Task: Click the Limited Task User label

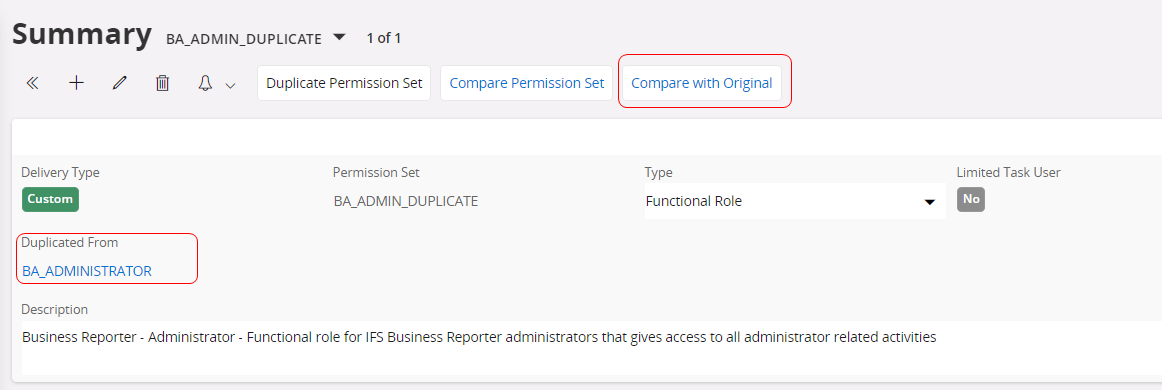Action: click(x=1009, y=173)
